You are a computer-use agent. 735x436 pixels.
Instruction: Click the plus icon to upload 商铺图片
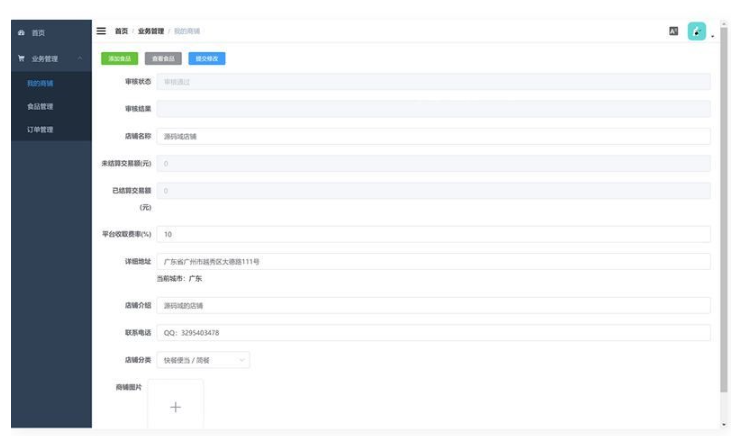coord(175,407)
